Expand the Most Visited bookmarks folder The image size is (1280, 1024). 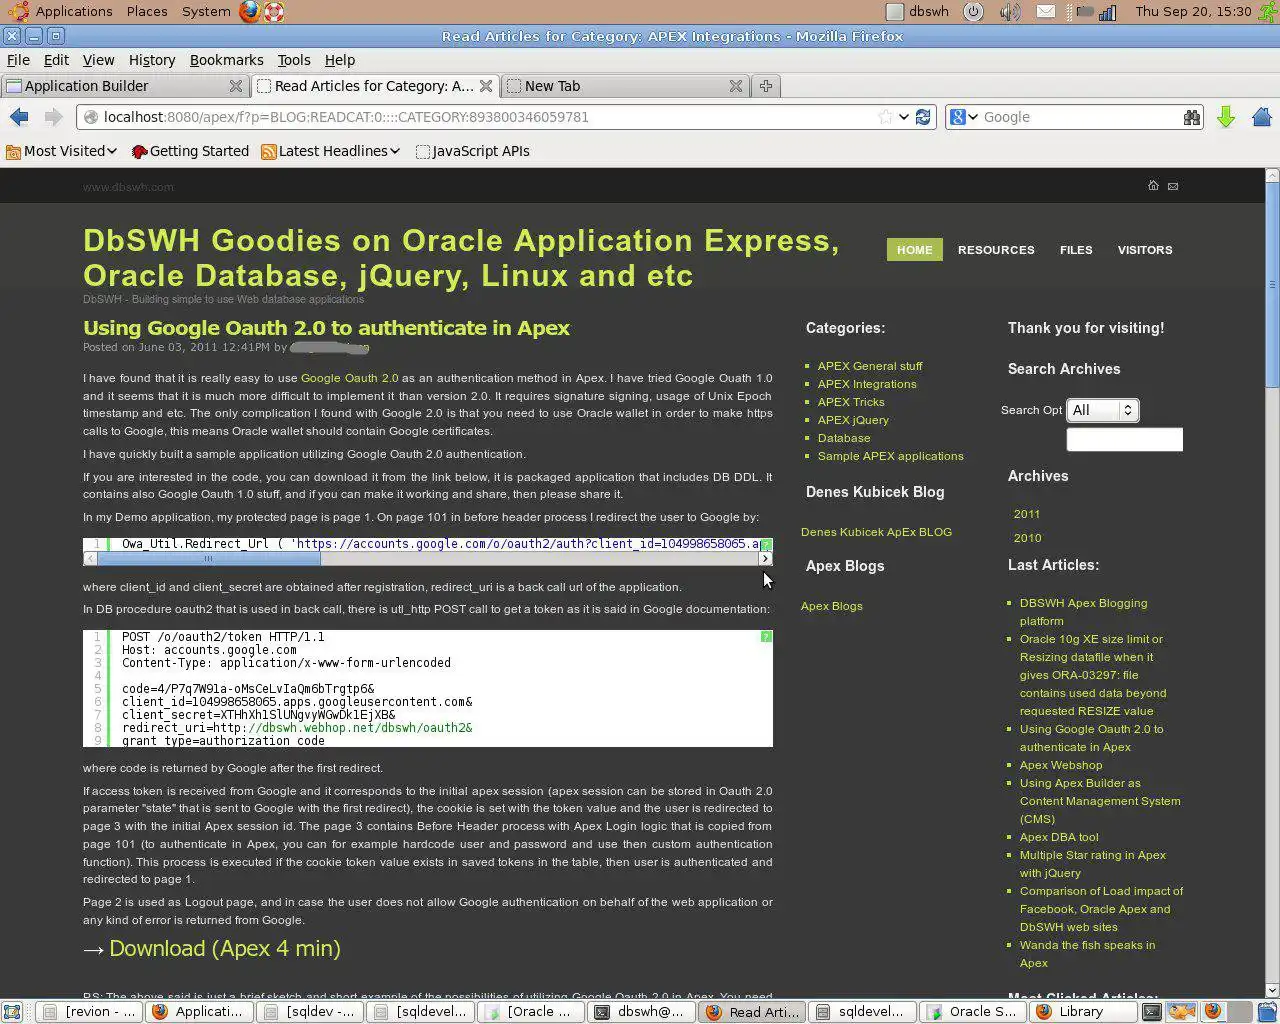coord(62,151)
